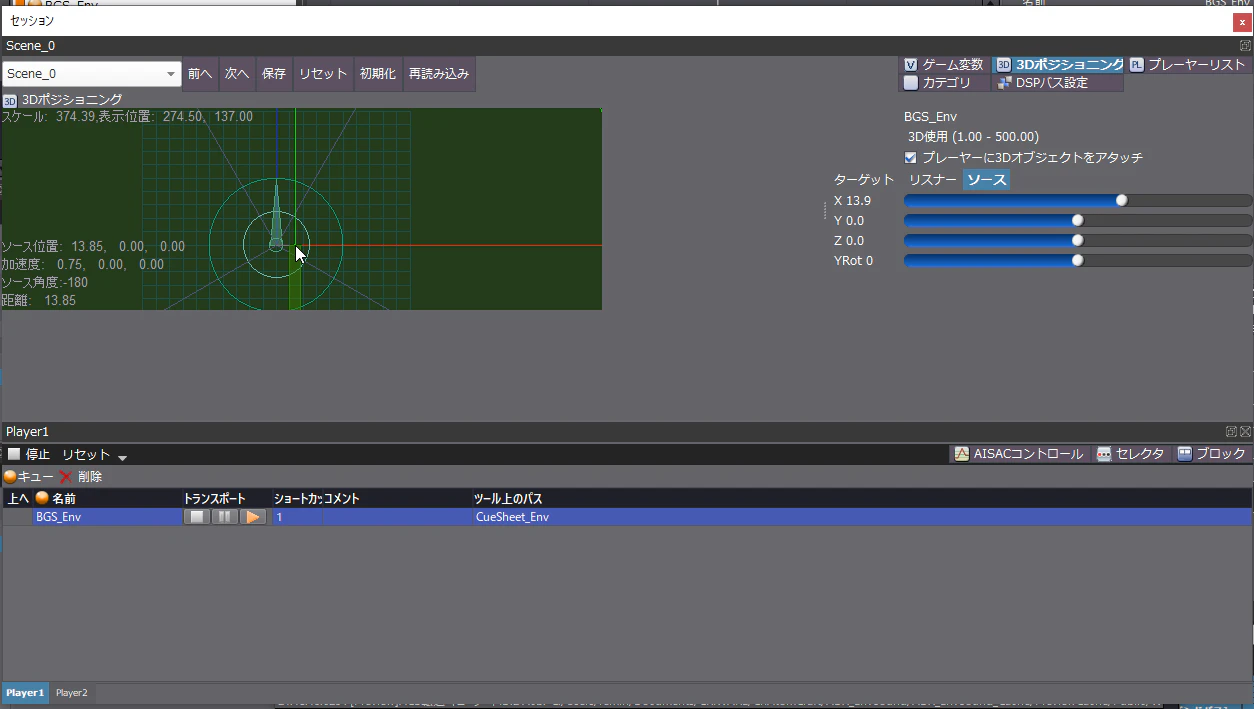1254x709 pixels.
Task: Adjust the Y position slider
Action: pyautogui.click(x=1078, y=221)
